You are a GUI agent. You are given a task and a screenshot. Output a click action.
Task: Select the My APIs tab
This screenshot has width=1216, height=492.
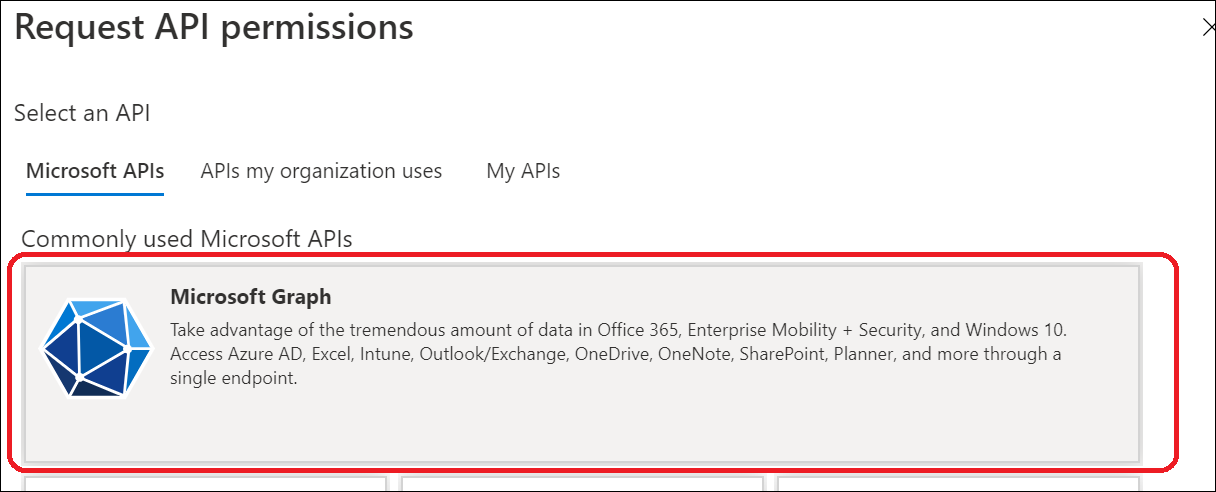[x=523, y=171]
